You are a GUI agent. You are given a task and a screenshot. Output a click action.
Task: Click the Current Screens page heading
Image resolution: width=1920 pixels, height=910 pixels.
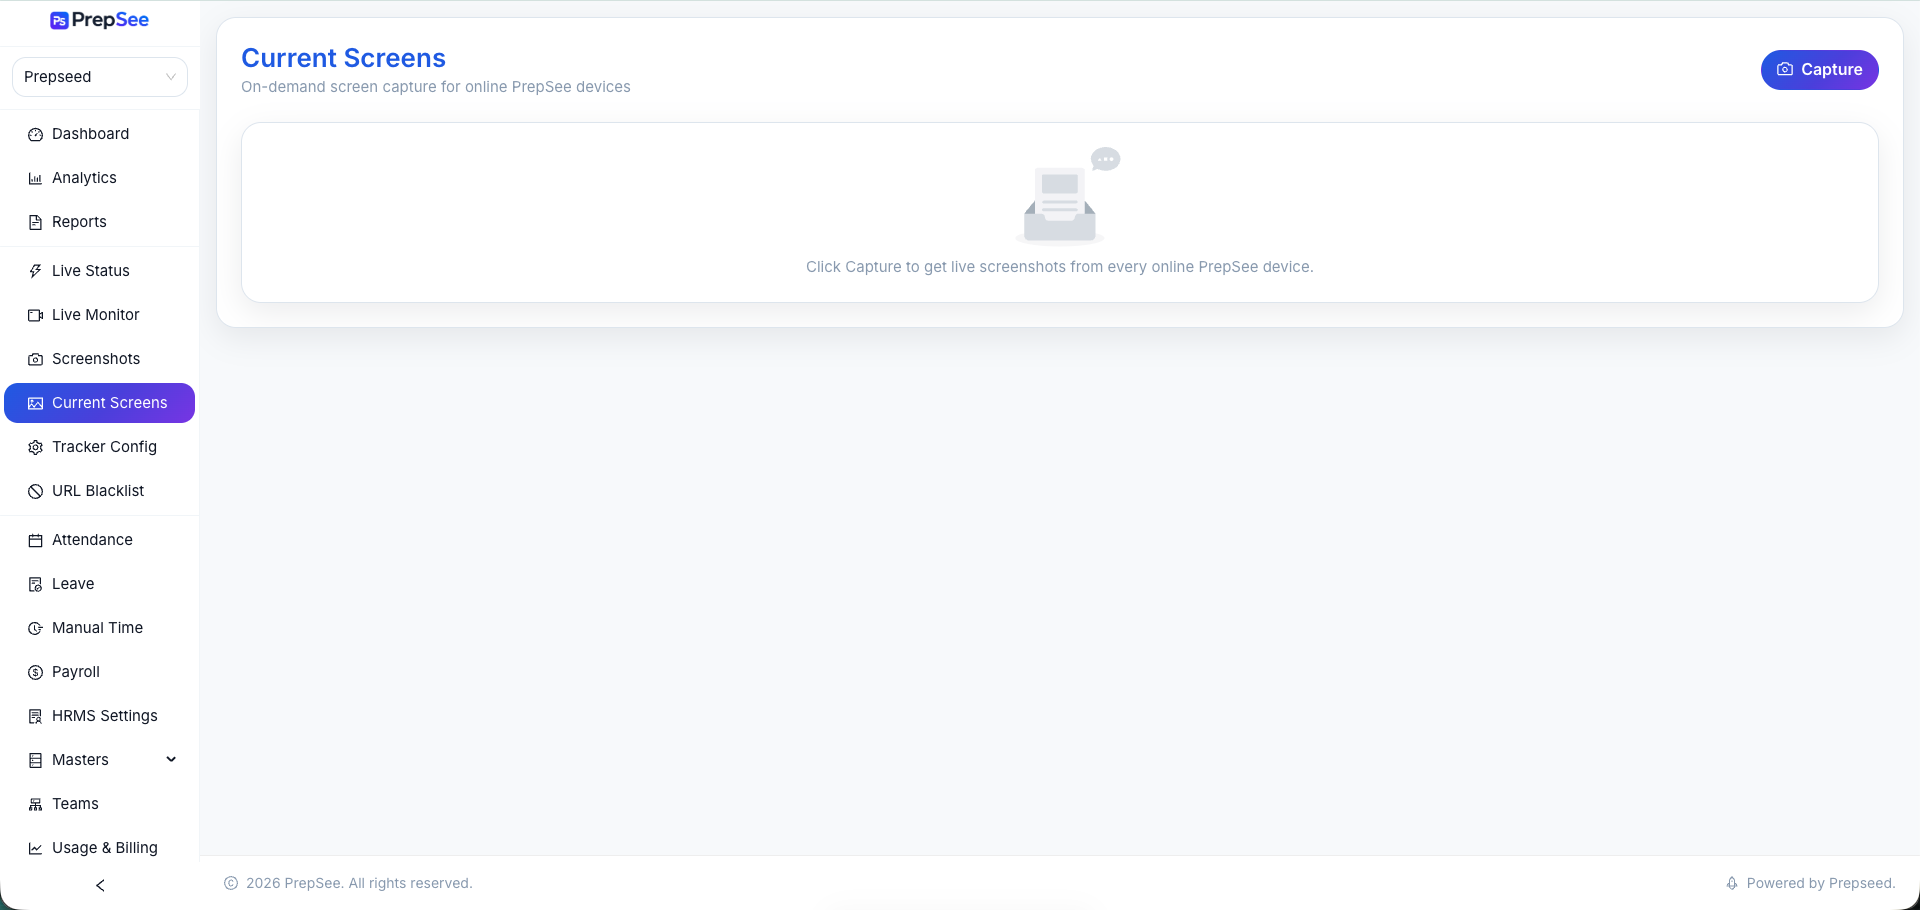click(x=343, y=58)
